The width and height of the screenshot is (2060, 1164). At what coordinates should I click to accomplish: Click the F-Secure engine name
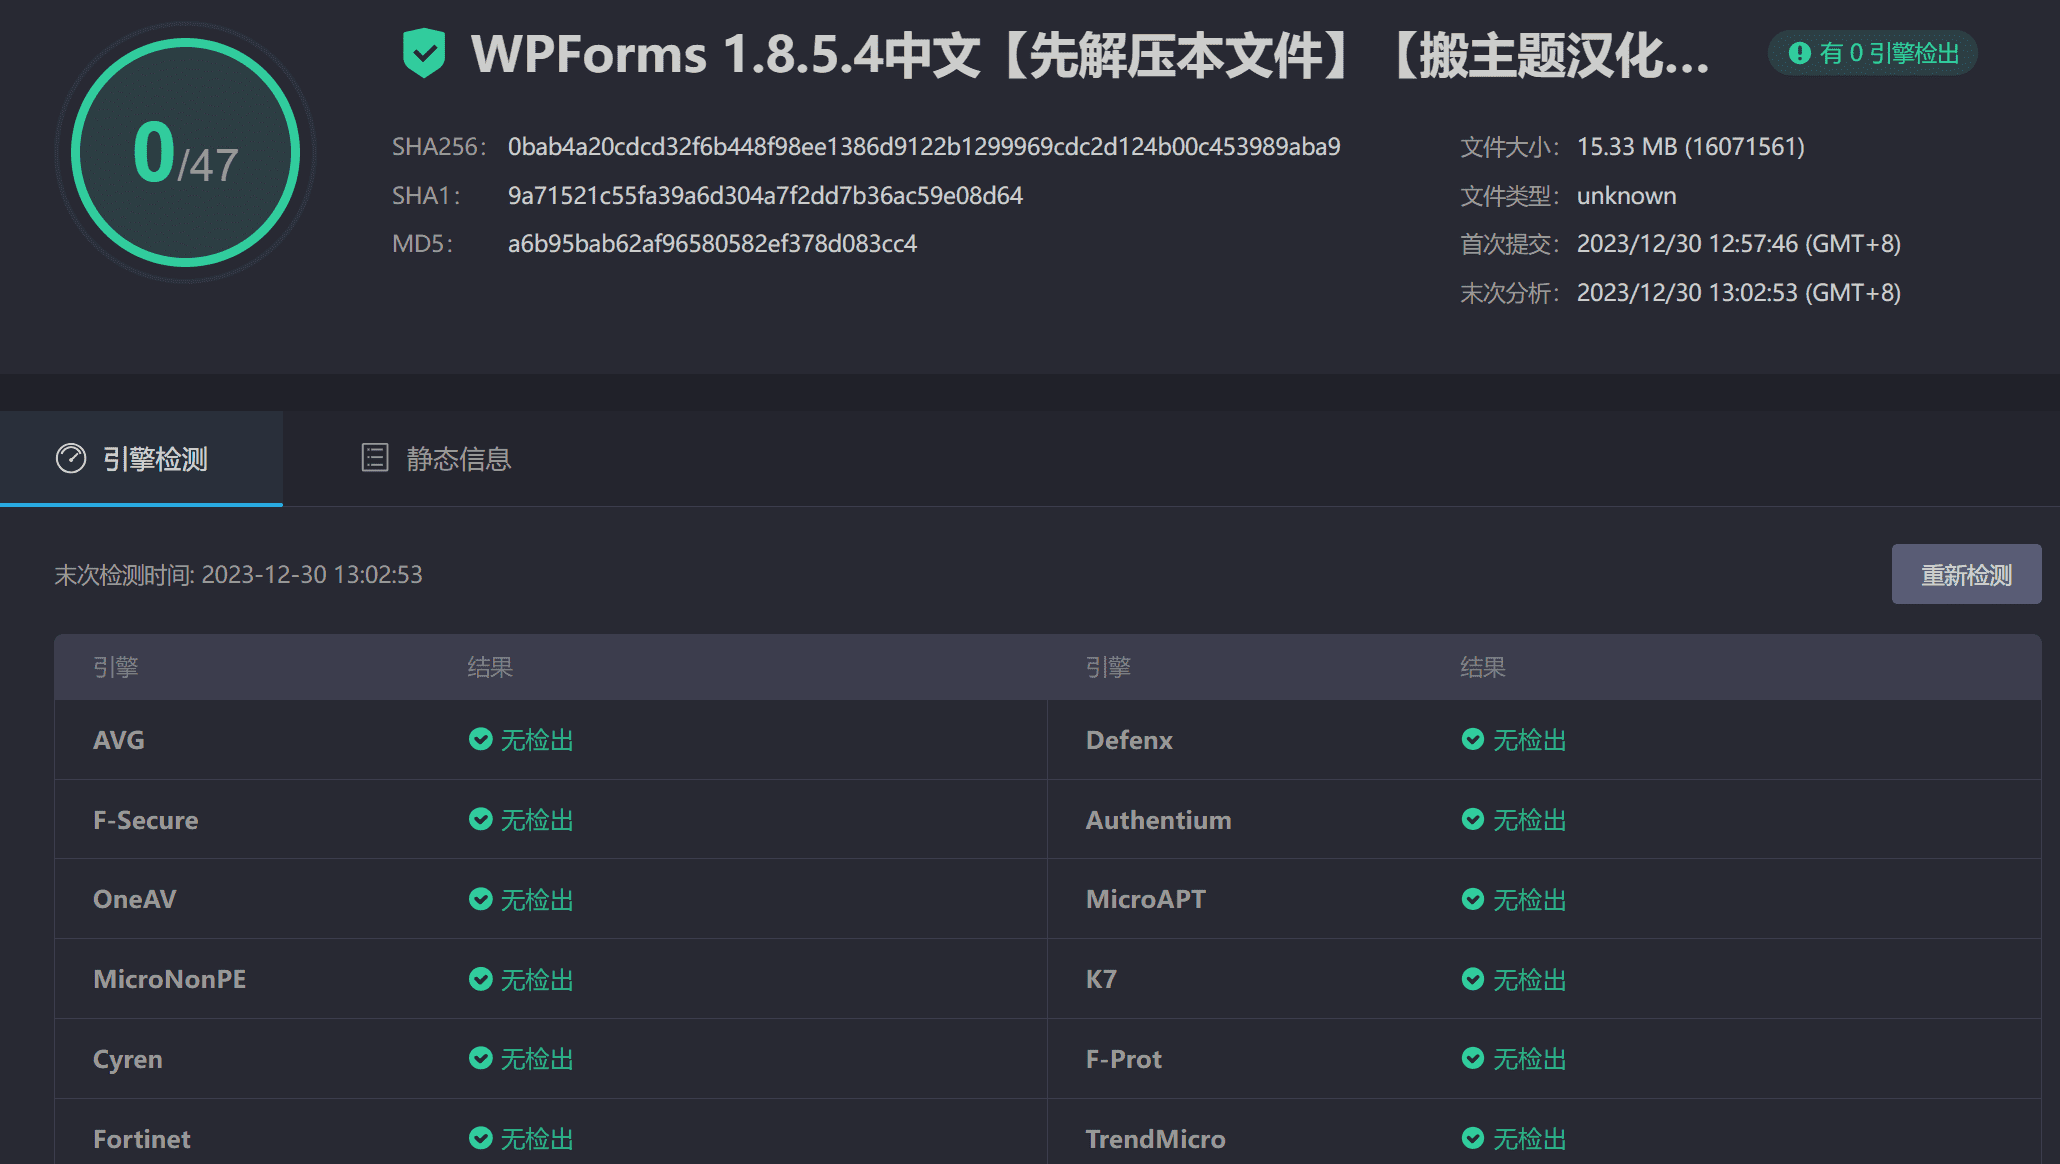(x=146, y=820)
